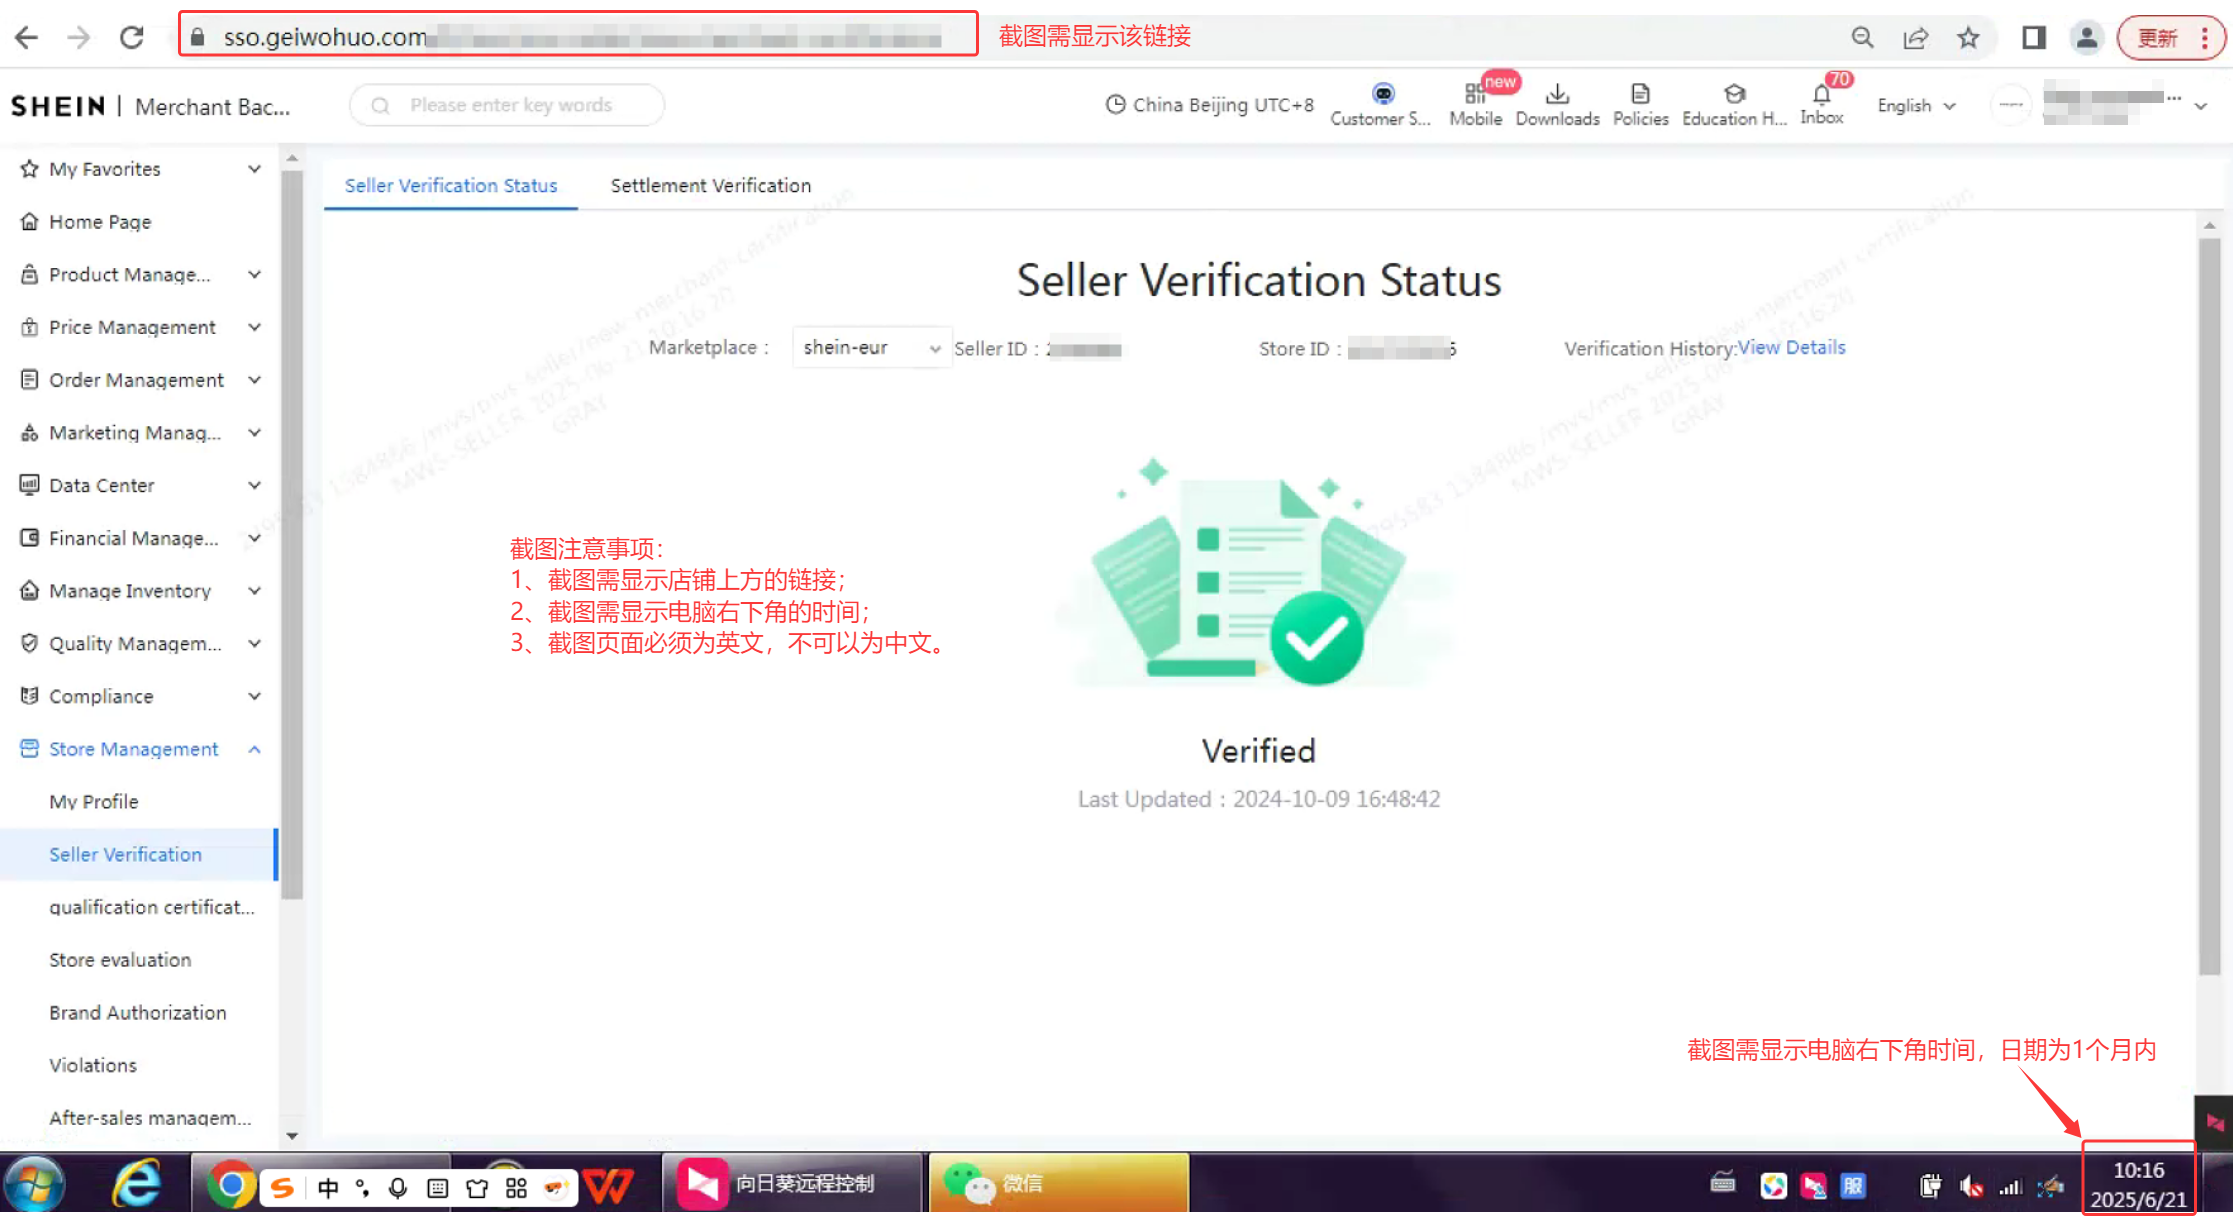The width and height of the screenshot is (2233, 1222).
Task: Open the Mobile QR code icon
Action: tap(1475, 95)
